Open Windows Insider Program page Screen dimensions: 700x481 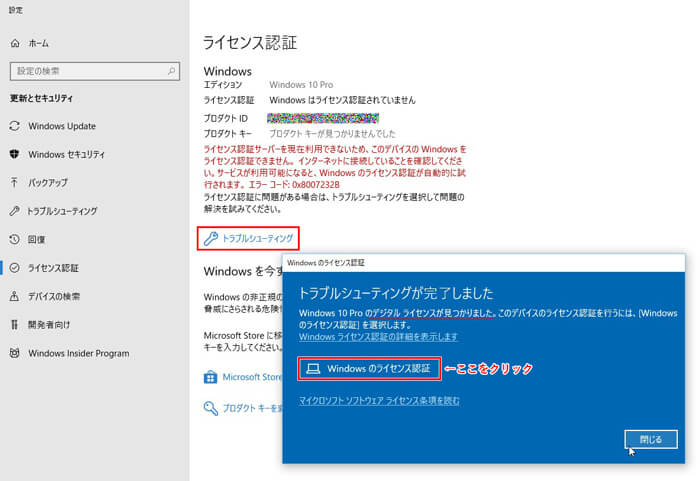pyautogui.click(x=94, y=353)
